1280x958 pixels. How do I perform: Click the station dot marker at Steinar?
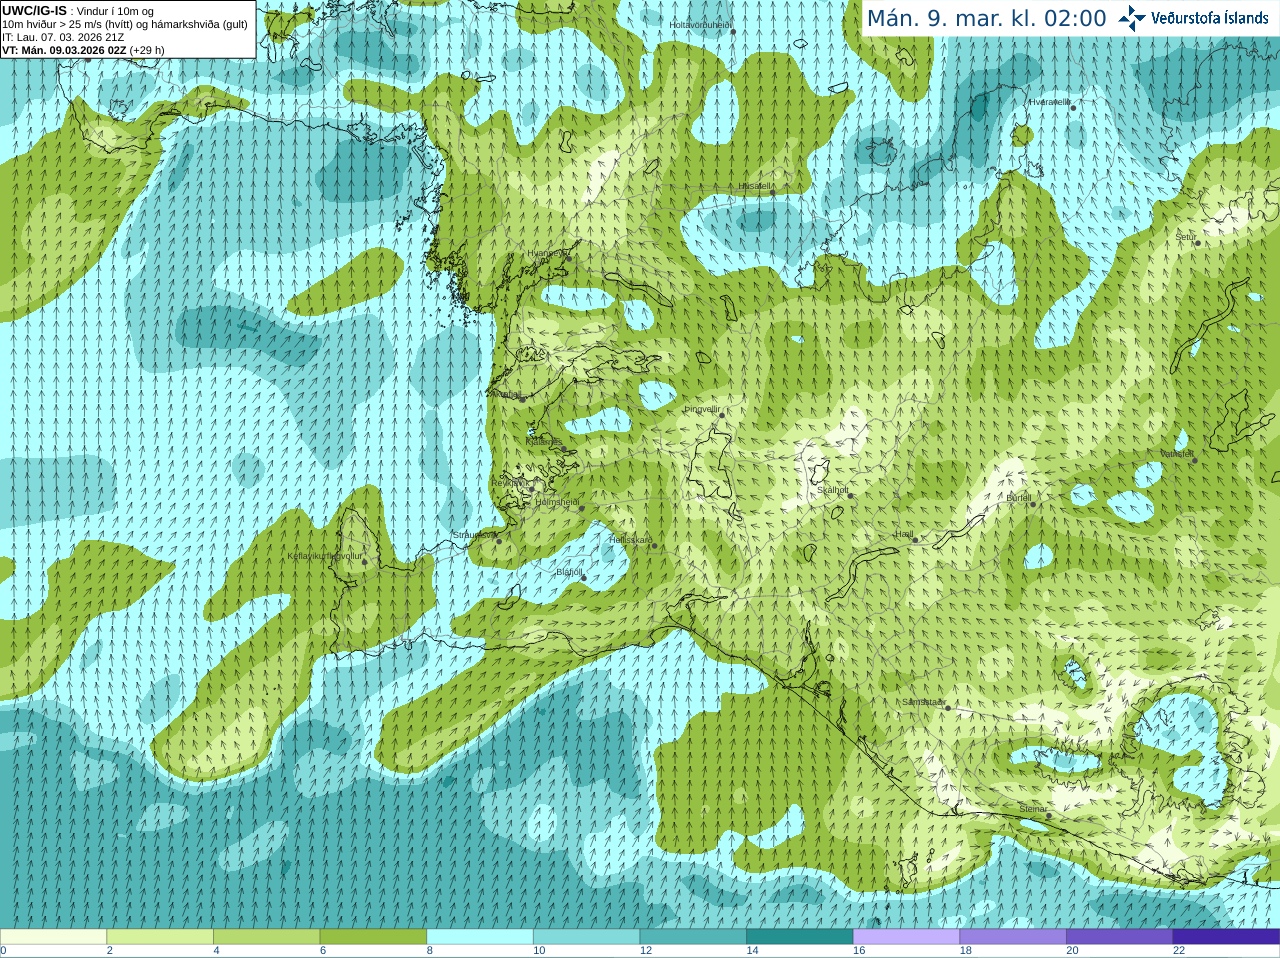click(x=1048, y=816)
